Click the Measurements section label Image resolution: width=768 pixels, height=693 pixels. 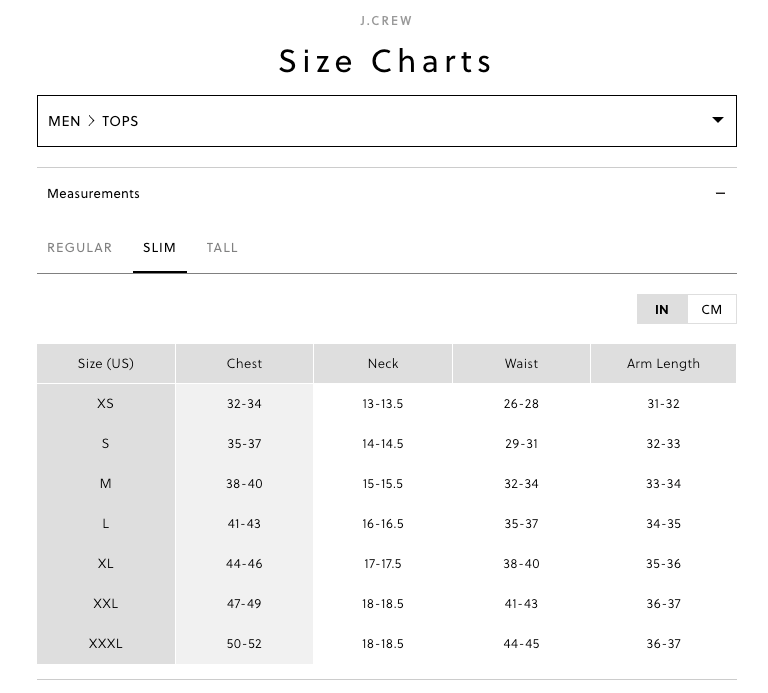[x=93, y=193]
